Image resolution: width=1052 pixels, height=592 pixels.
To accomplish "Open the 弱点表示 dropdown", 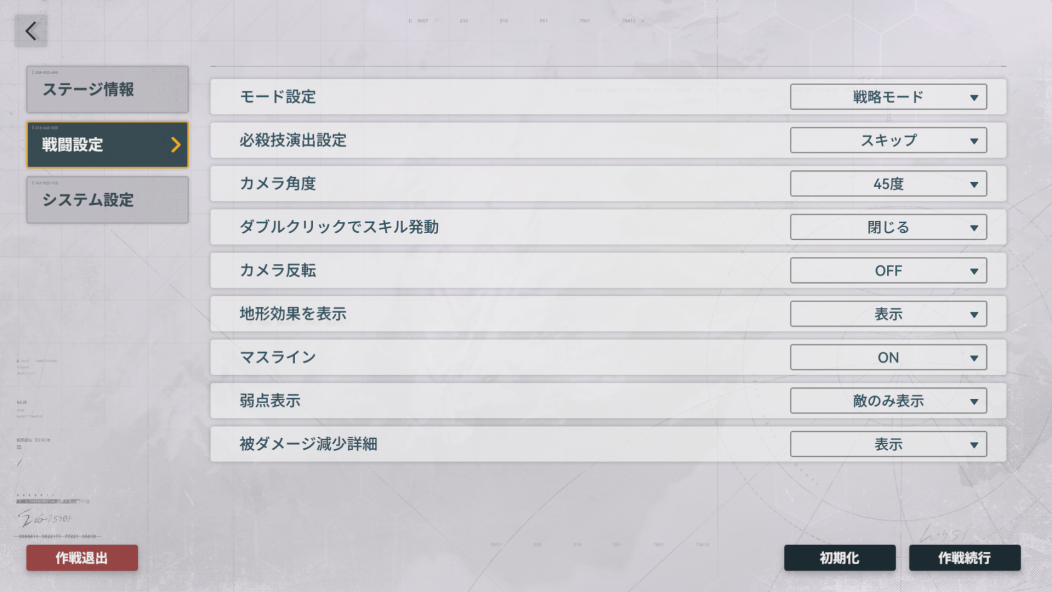I will (888, 401).
